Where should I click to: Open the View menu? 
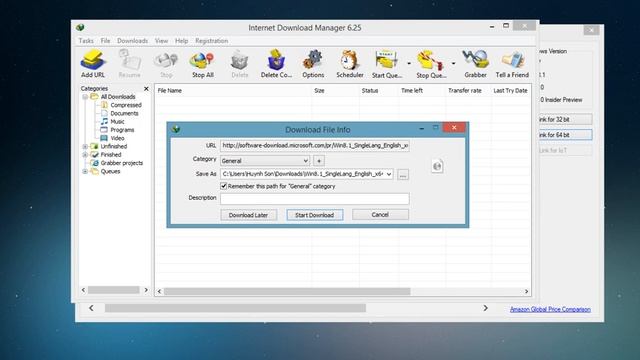click(161, 41)
